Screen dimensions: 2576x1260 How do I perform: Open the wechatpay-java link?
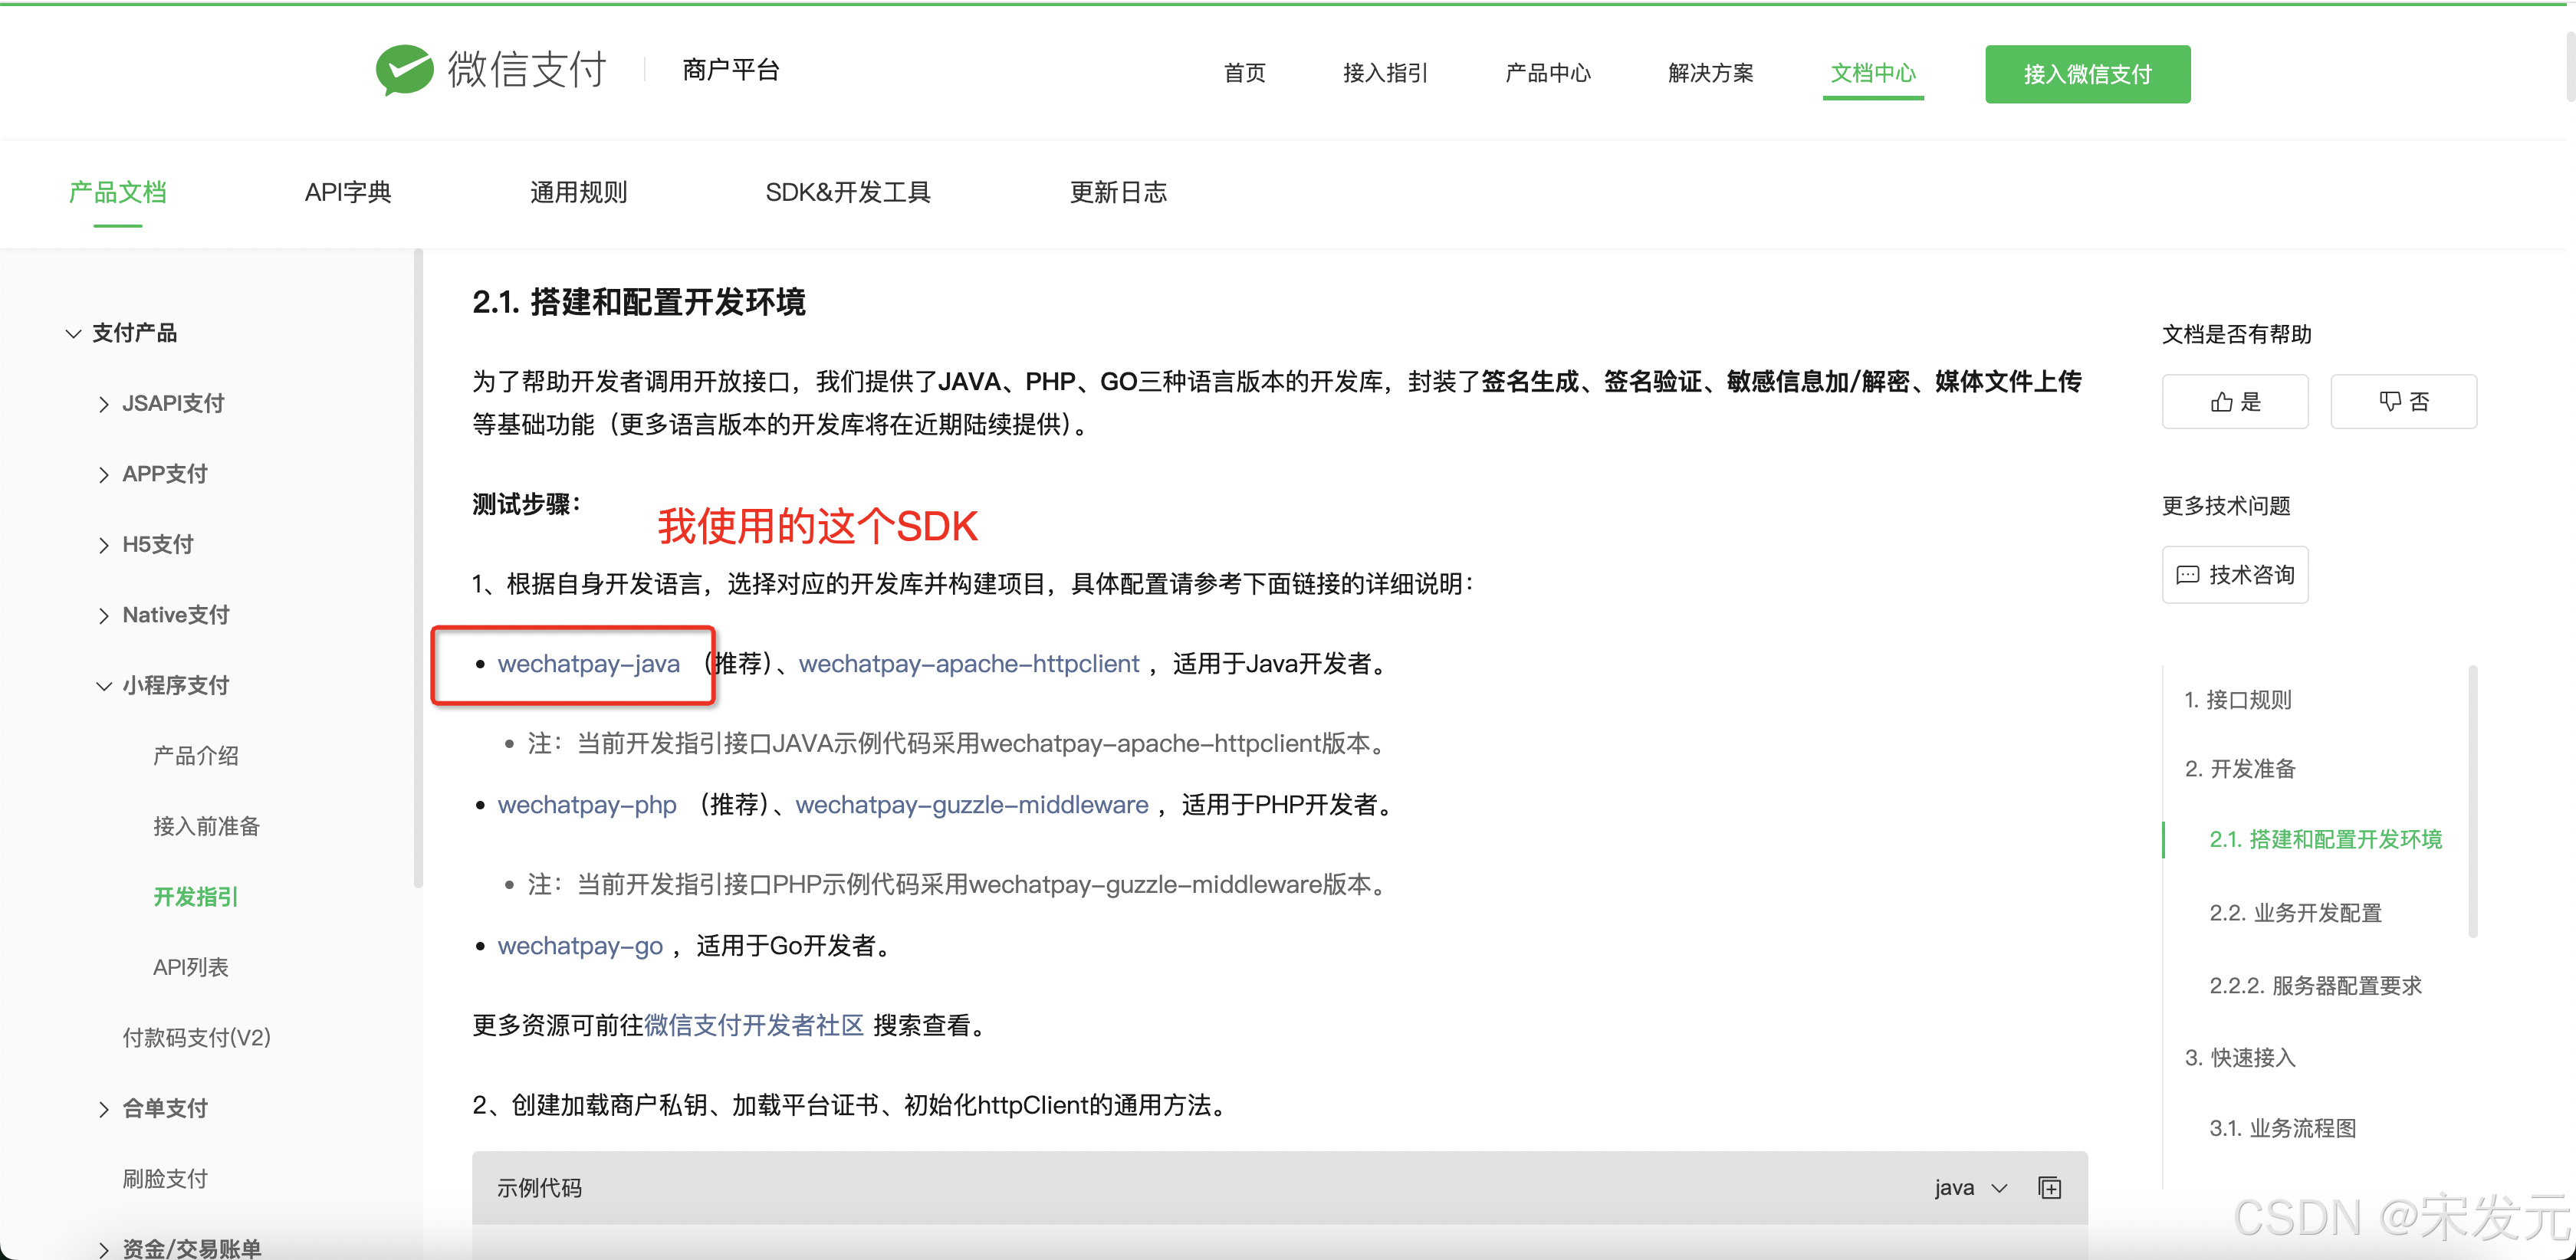click(588, 664)
